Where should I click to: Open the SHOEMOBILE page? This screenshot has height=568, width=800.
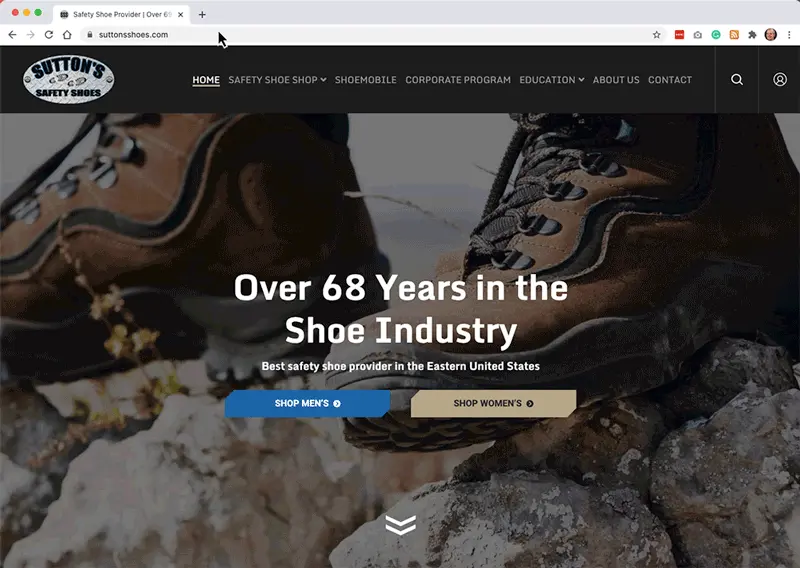click(365, 80)
